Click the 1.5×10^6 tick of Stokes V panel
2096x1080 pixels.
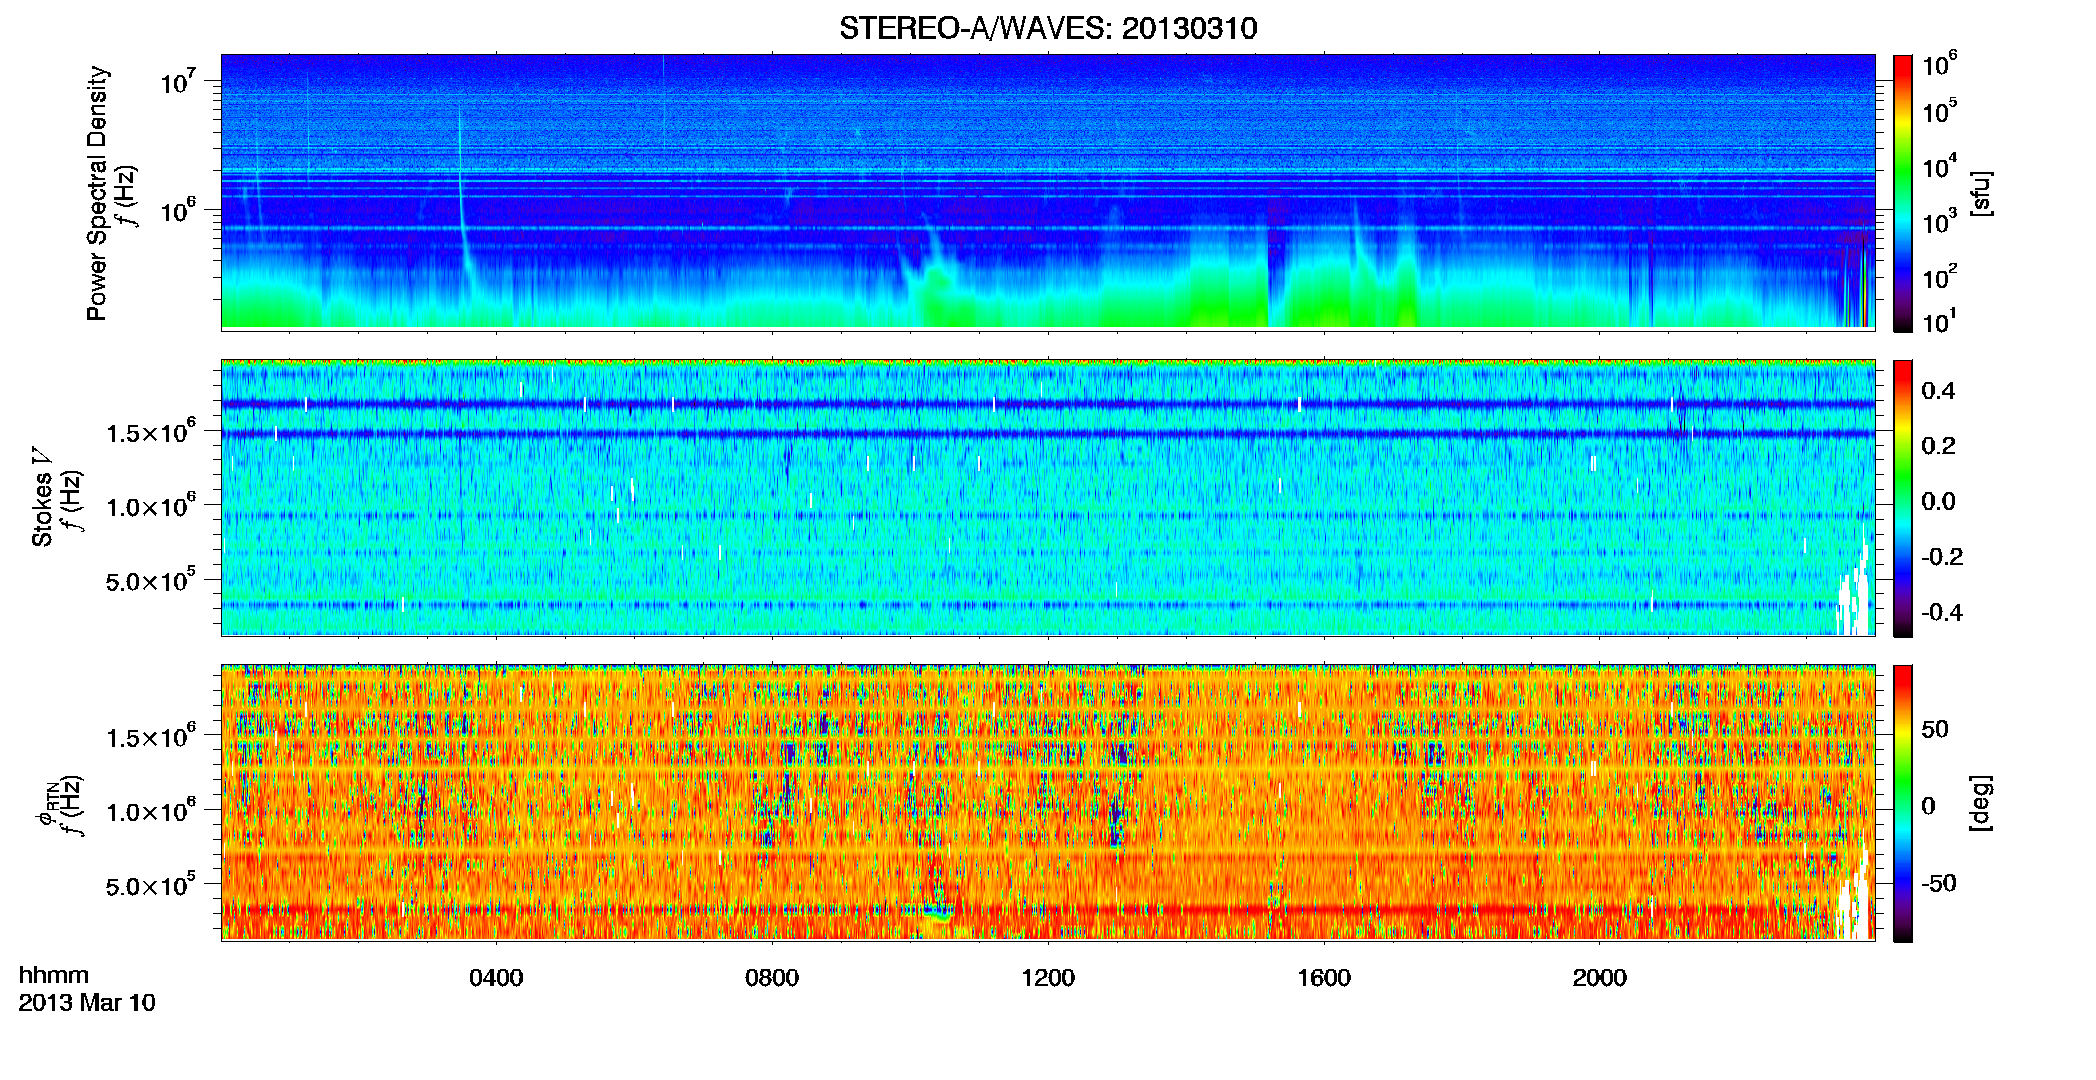151,431
